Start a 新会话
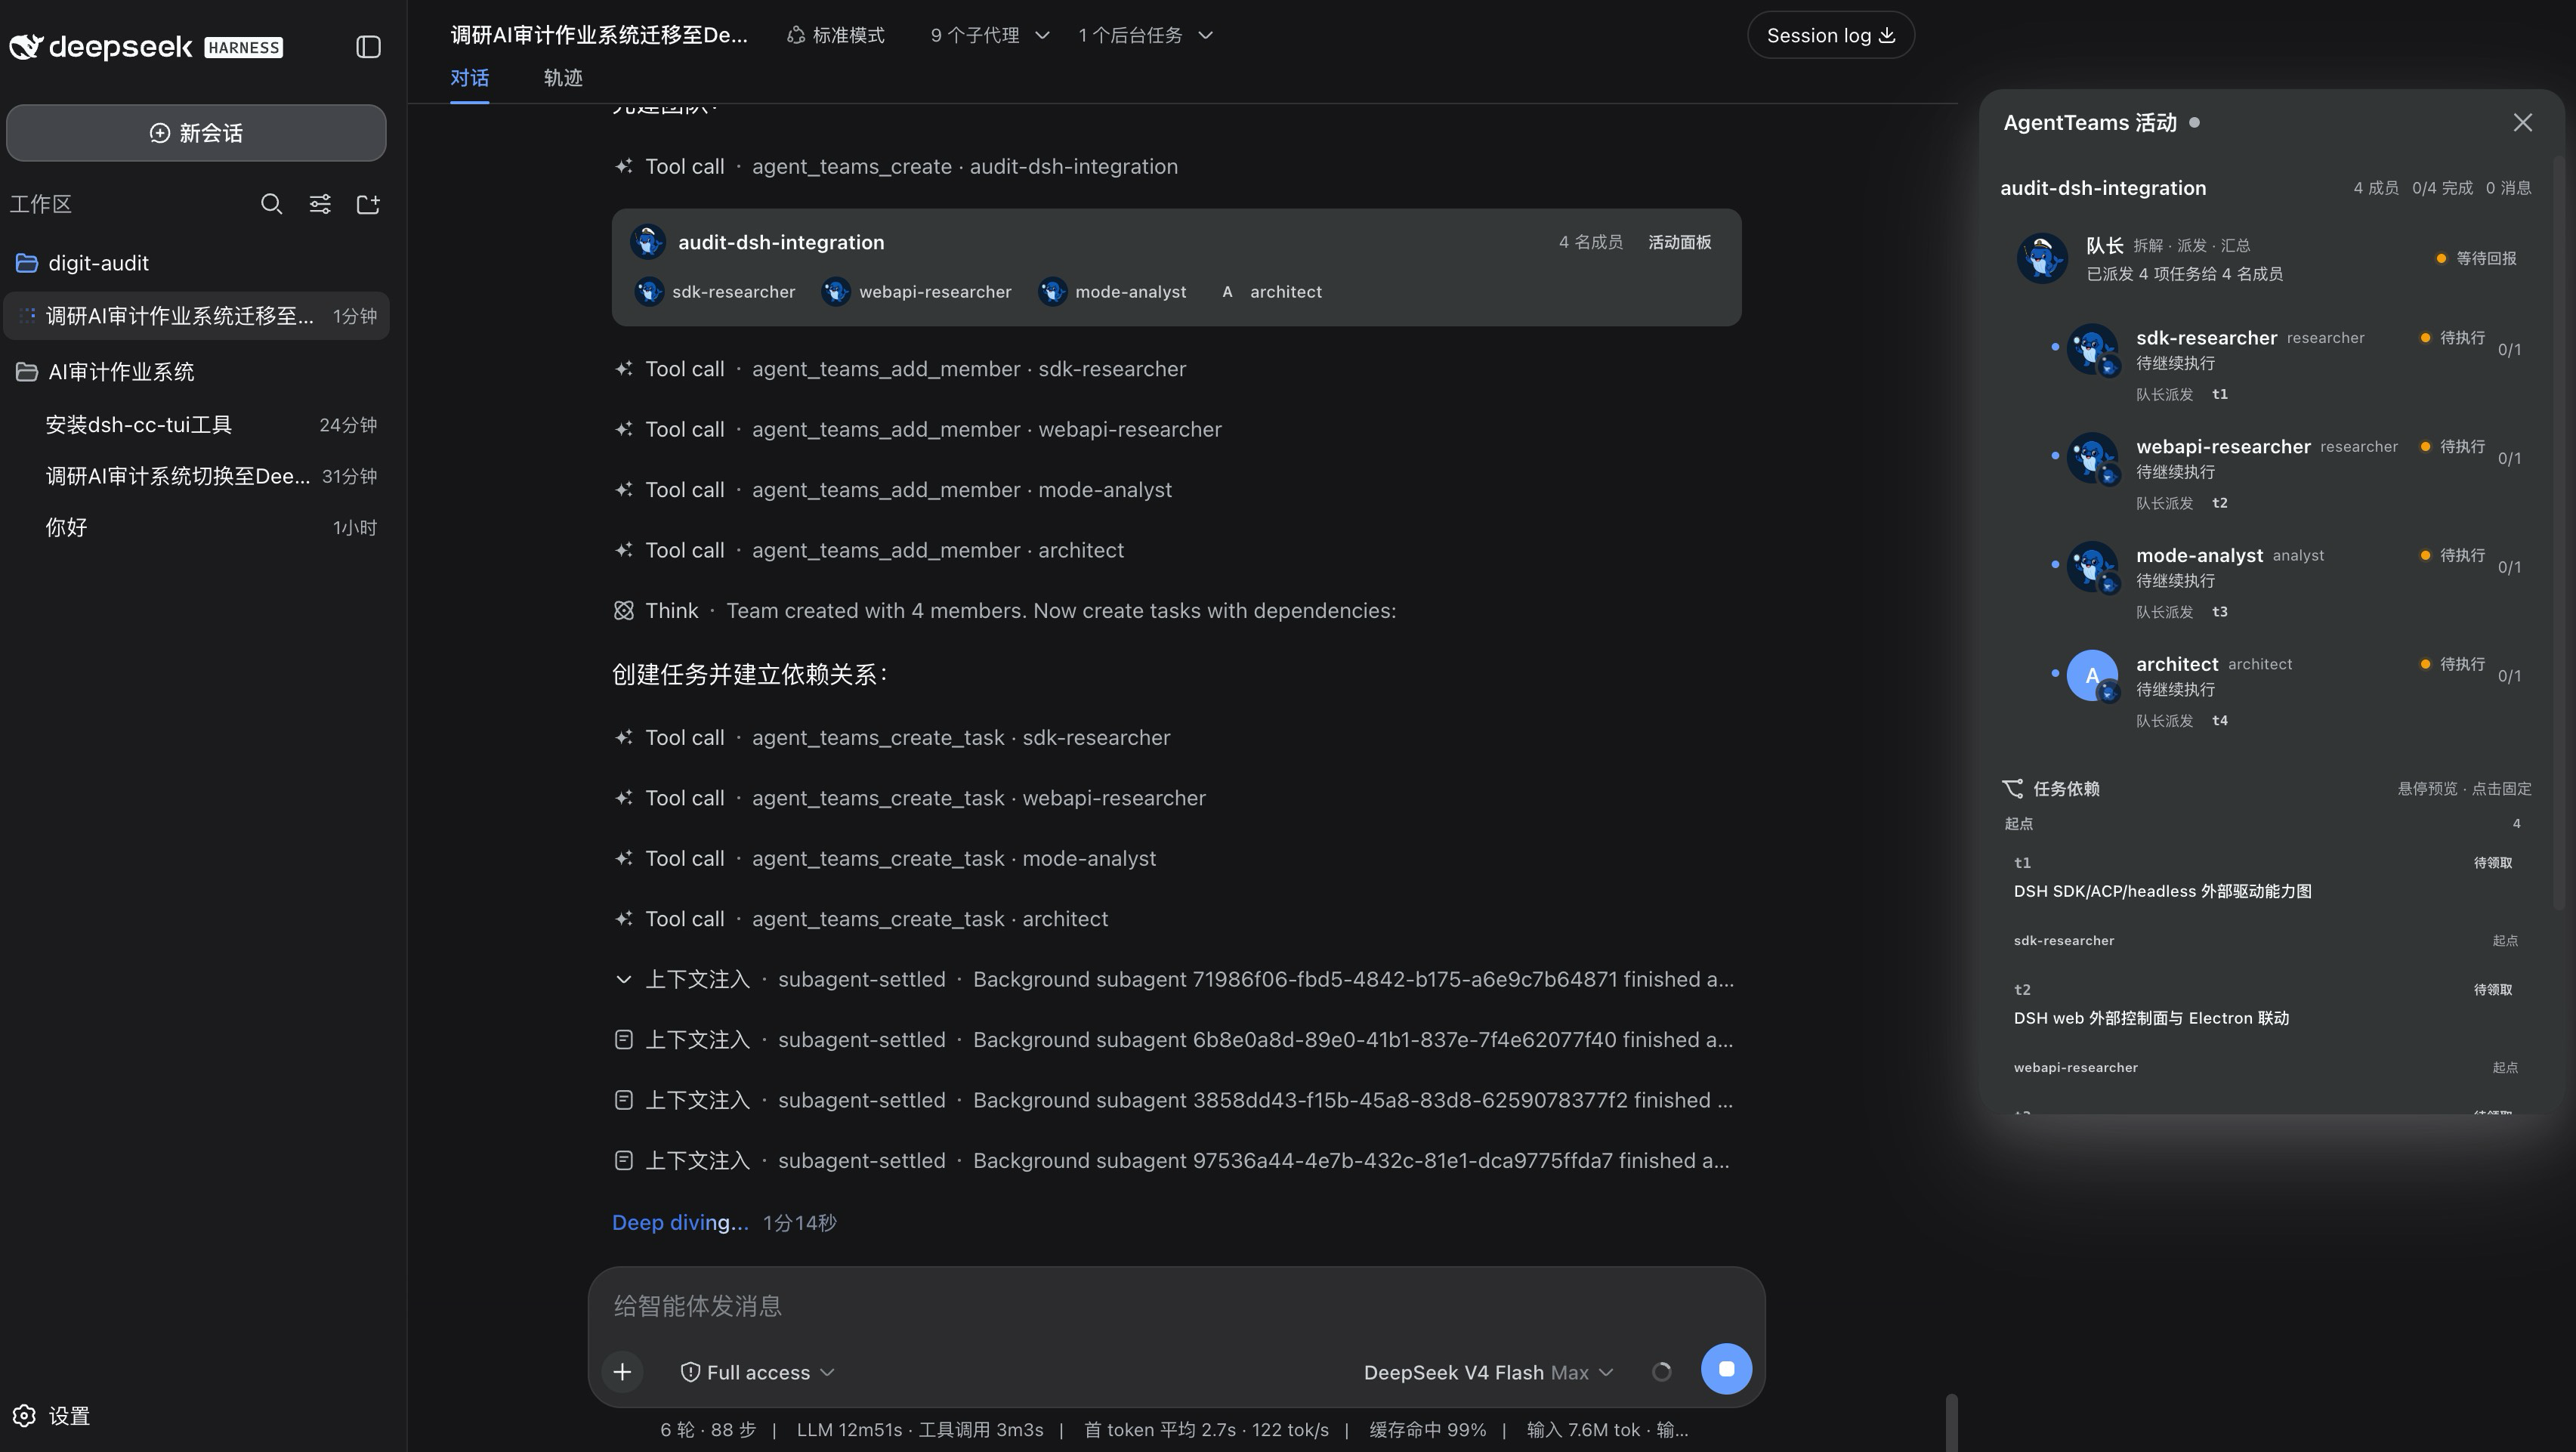The width and height of the screenshot is (2576, 1452). [196, 133]
